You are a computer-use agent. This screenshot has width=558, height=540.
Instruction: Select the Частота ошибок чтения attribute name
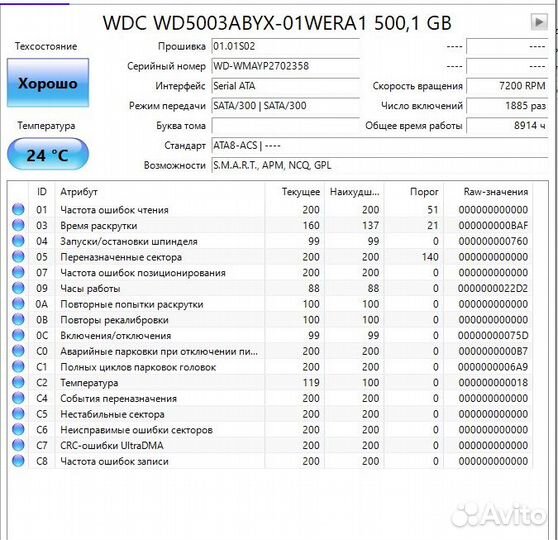pos(114,210)
